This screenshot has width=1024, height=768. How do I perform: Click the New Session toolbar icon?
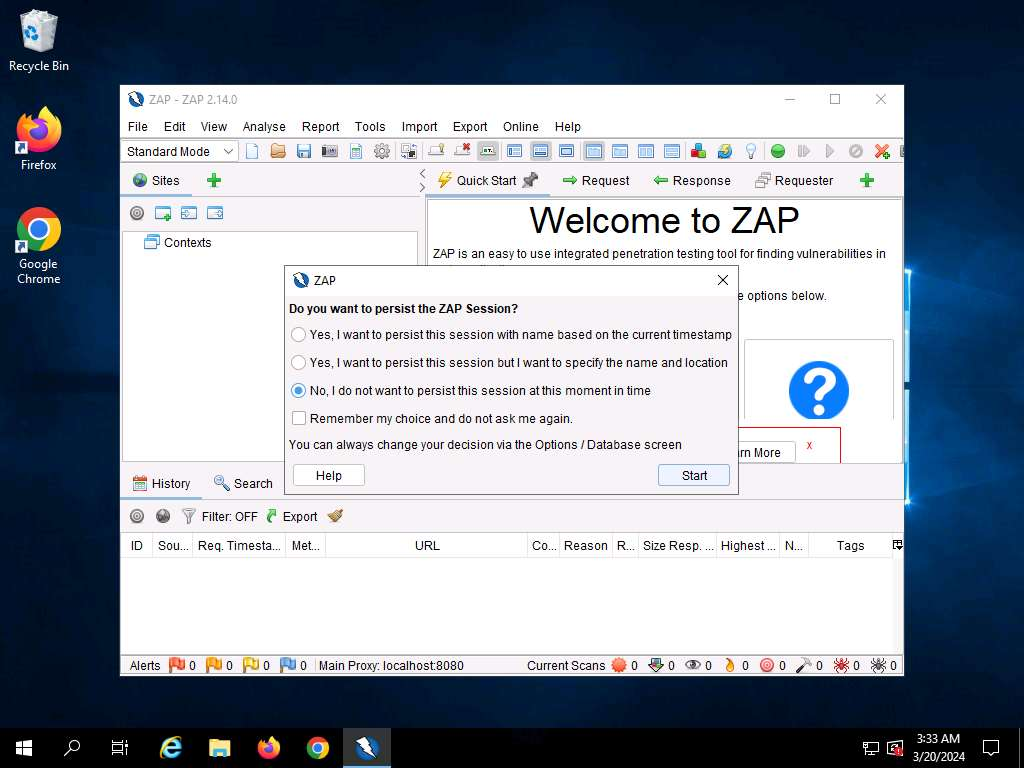[252, 151]
